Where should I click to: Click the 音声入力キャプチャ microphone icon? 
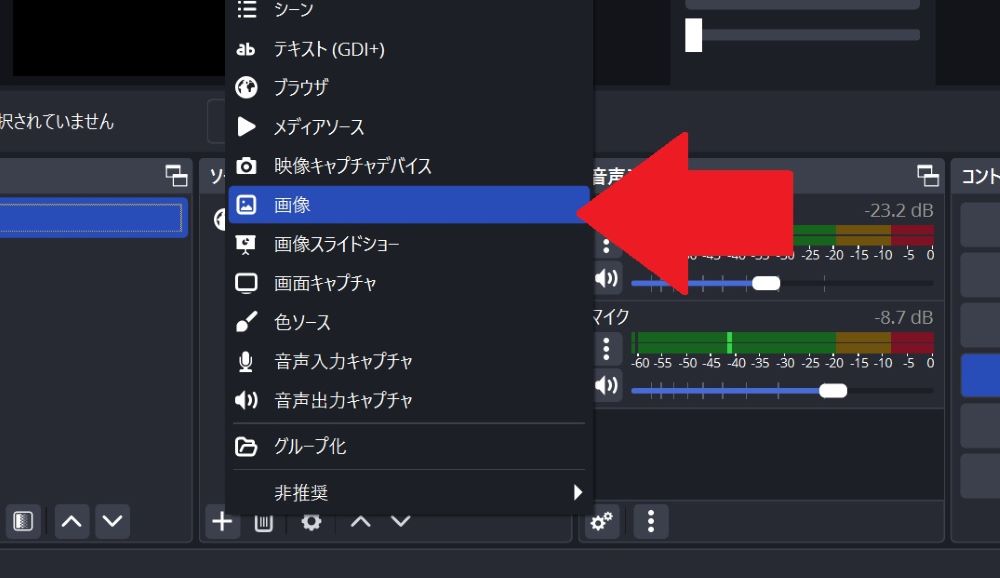[x=246, y=361]
